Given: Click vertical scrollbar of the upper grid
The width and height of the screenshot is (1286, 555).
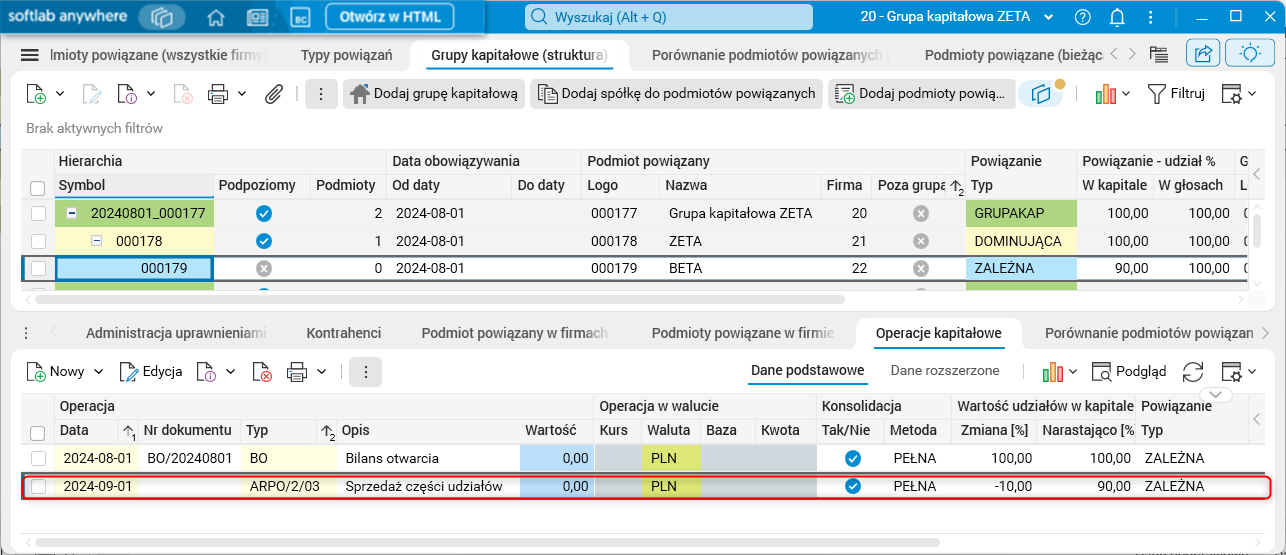Looking at the screenshot, I should (x=1257, y=230).
